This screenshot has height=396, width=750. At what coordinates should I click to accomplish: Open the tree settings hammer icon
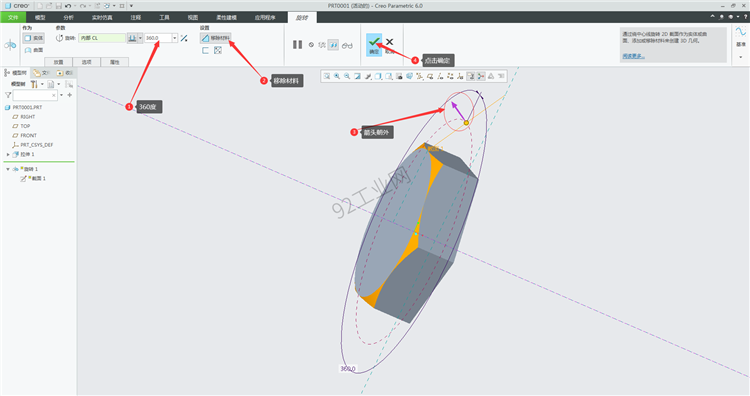pos(34,84)
